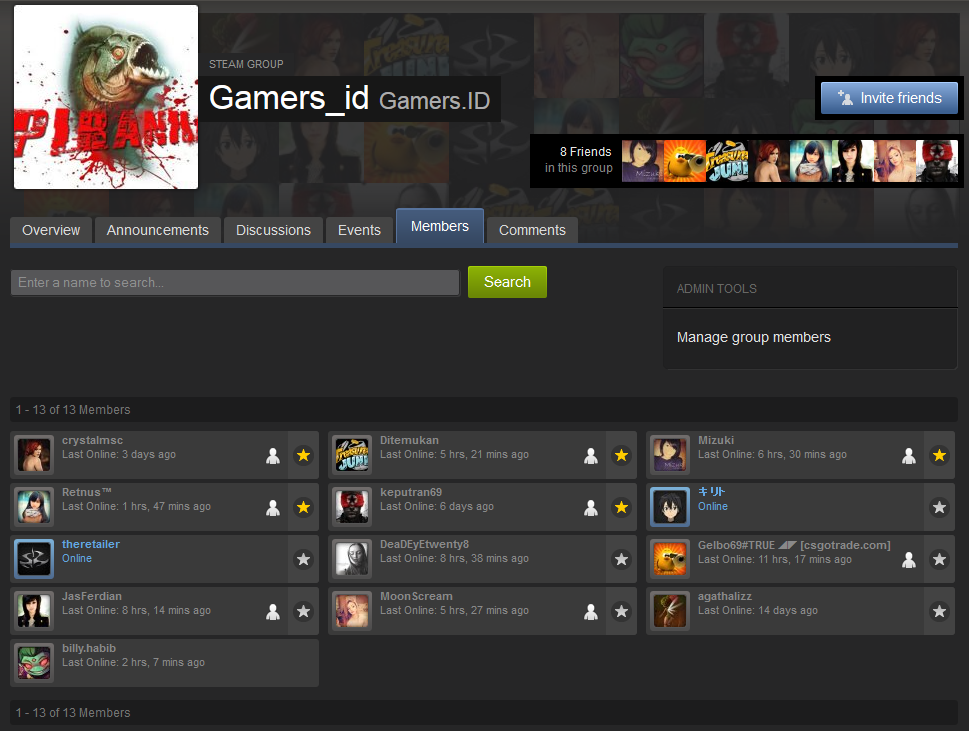Toggle the grey star beside Gelbo69#TRUE
The image size is (969, 731).
(939, 559)
